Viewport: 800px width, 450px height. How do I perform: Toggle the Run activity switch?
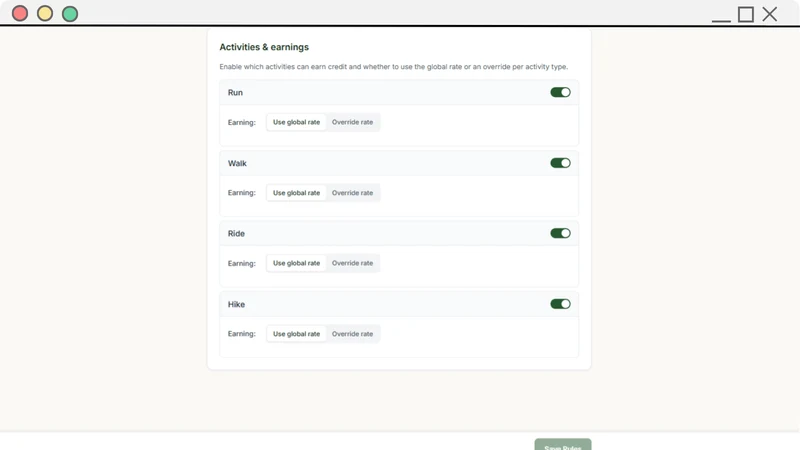coord(560,92)
